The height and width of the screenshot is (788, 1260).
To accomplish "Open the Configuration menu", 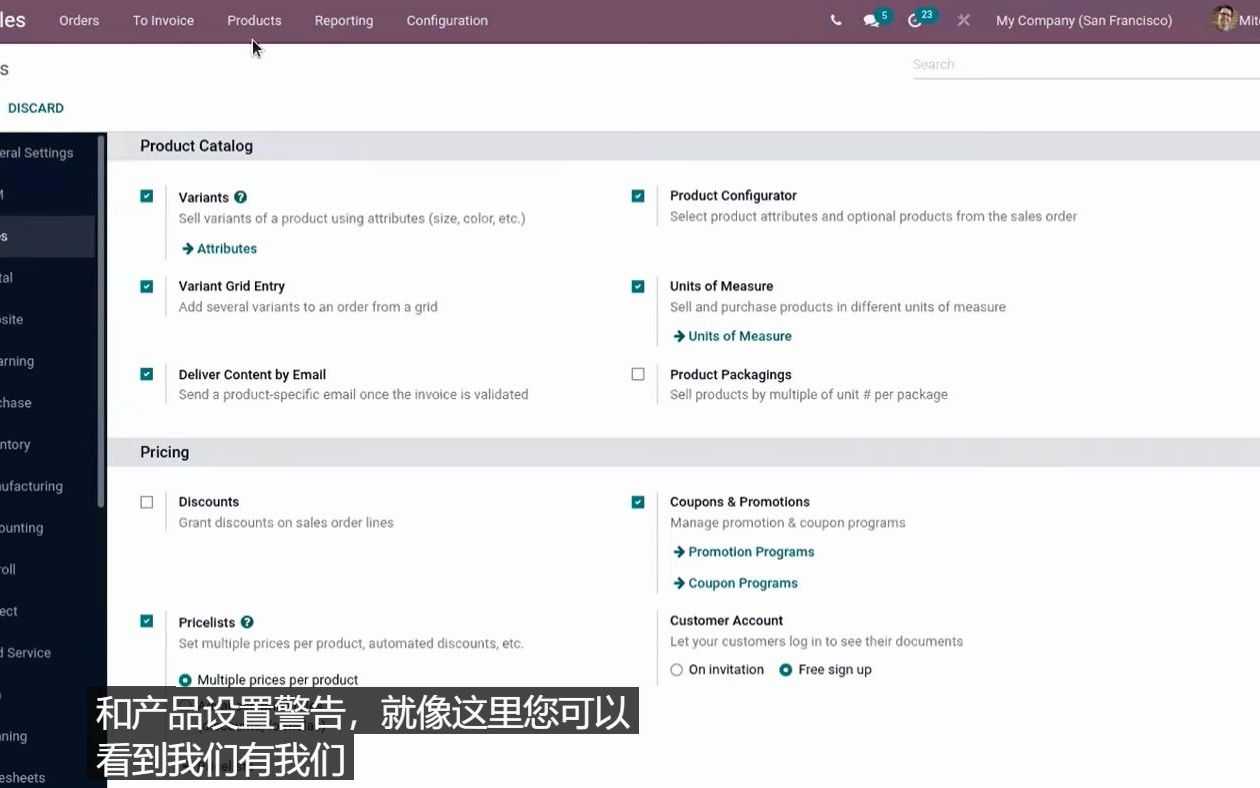I will point(446,20).
